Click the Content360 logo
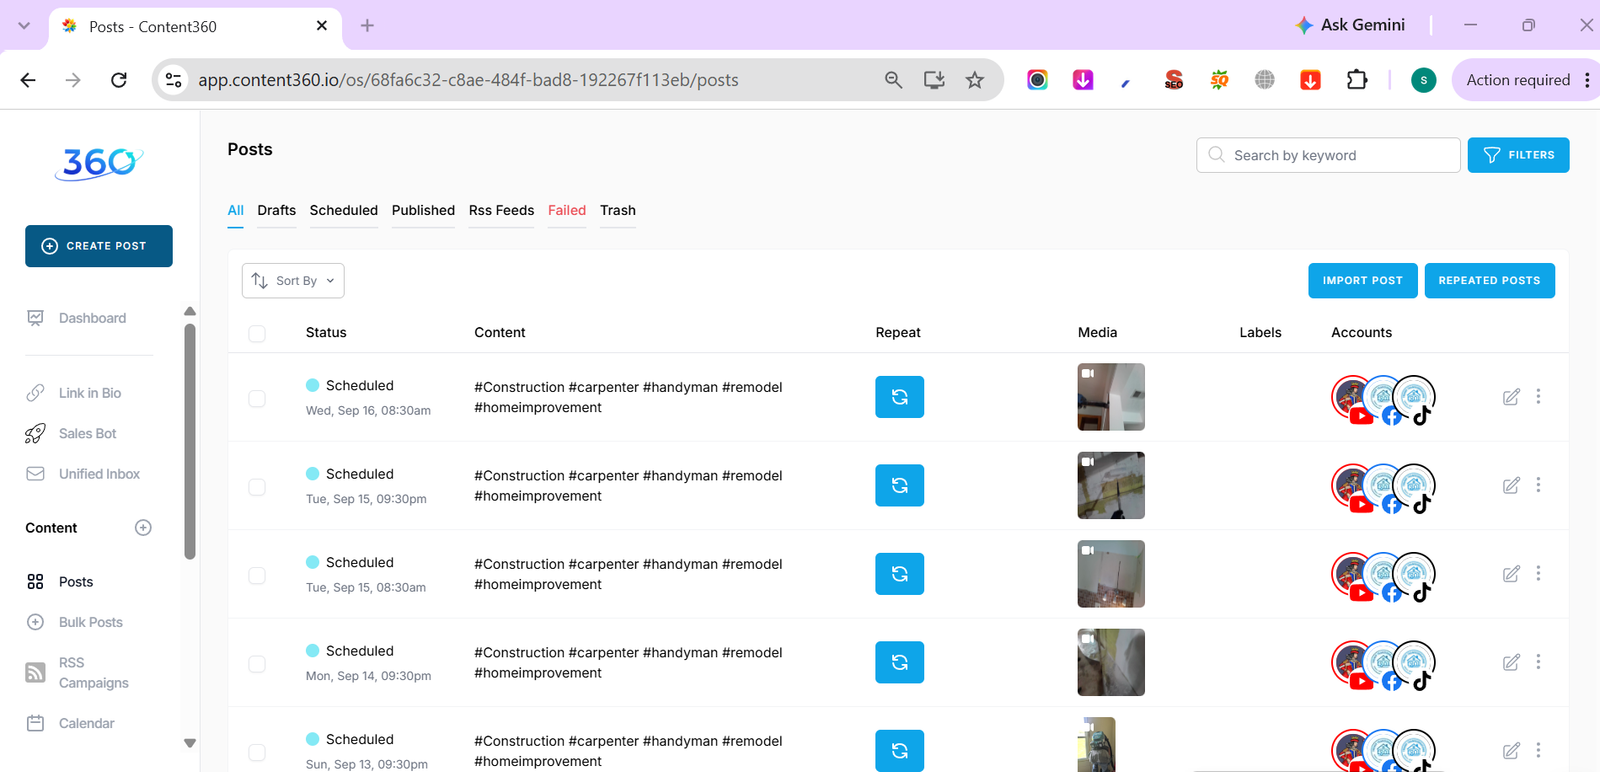Screen dimensions: 1600x772 (x=99, y=163)
